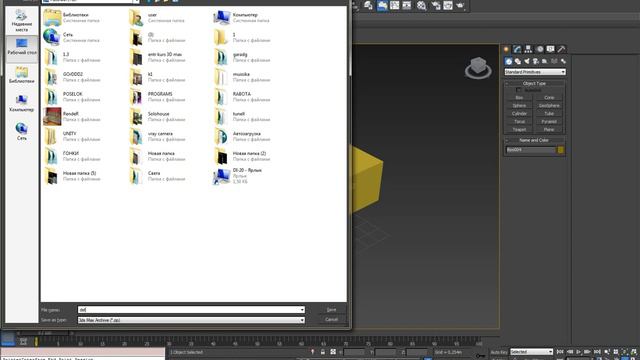Image resolution: width=640 pixels, height=360 pixels.
Task: Click the Torus primitive button
Action: click(x=519, y=121)
